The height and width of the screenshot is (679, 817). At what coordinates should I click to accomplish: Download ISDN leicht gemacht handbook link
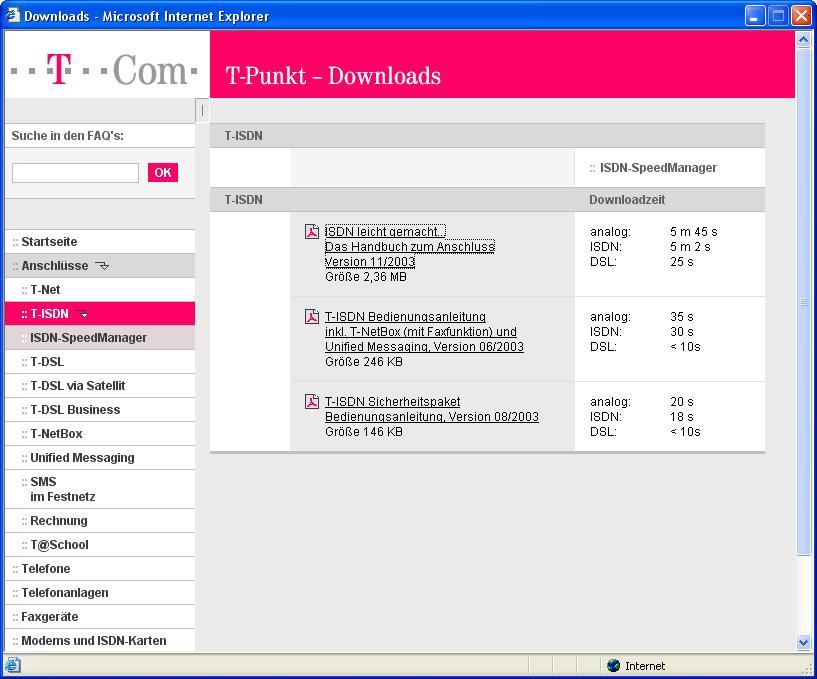point(410,246)
